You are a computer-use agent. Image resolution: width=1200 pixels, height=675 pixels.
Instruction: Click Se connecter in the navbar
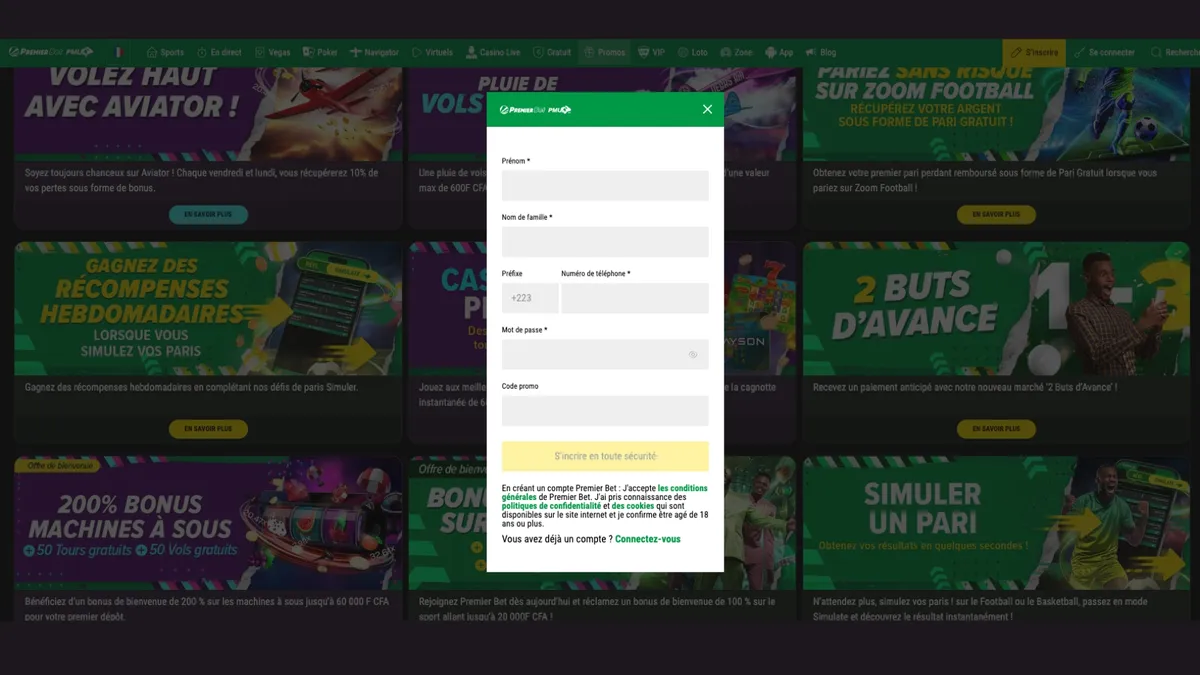pos(1105,52)
